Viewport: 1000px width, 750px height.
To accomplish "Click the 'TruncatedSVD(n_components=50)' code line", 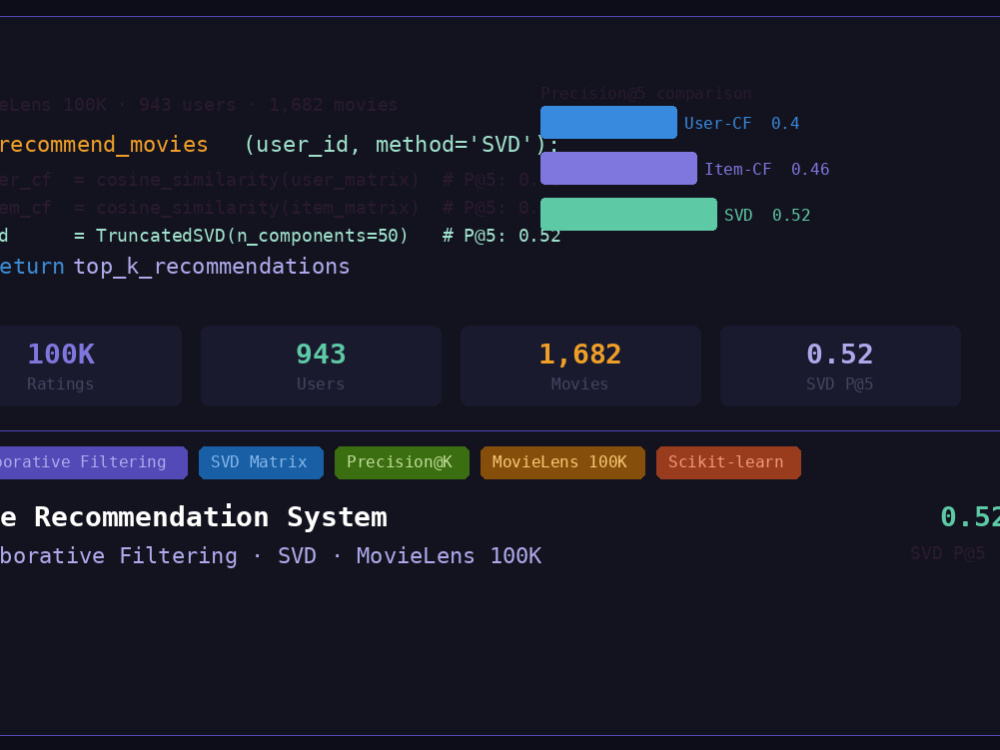I will click(252, 236).
